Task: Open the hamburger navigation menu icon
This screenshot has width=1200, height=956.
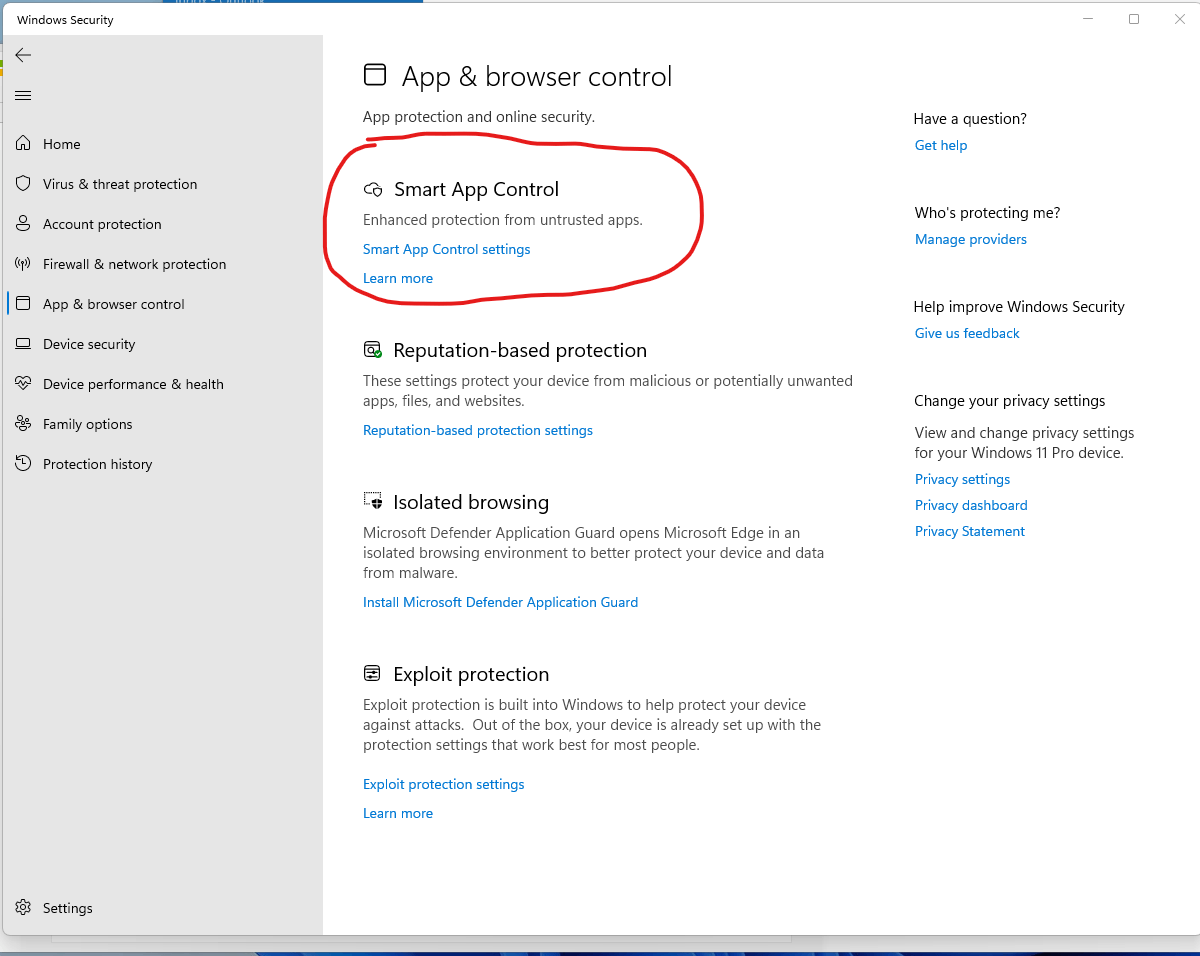Action: click(x=23, y=96)
